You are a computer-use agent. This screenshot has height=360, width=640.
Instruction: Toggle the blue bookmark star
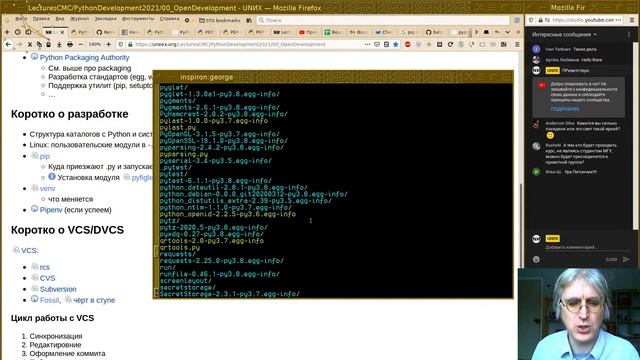[x=396, y=44]
